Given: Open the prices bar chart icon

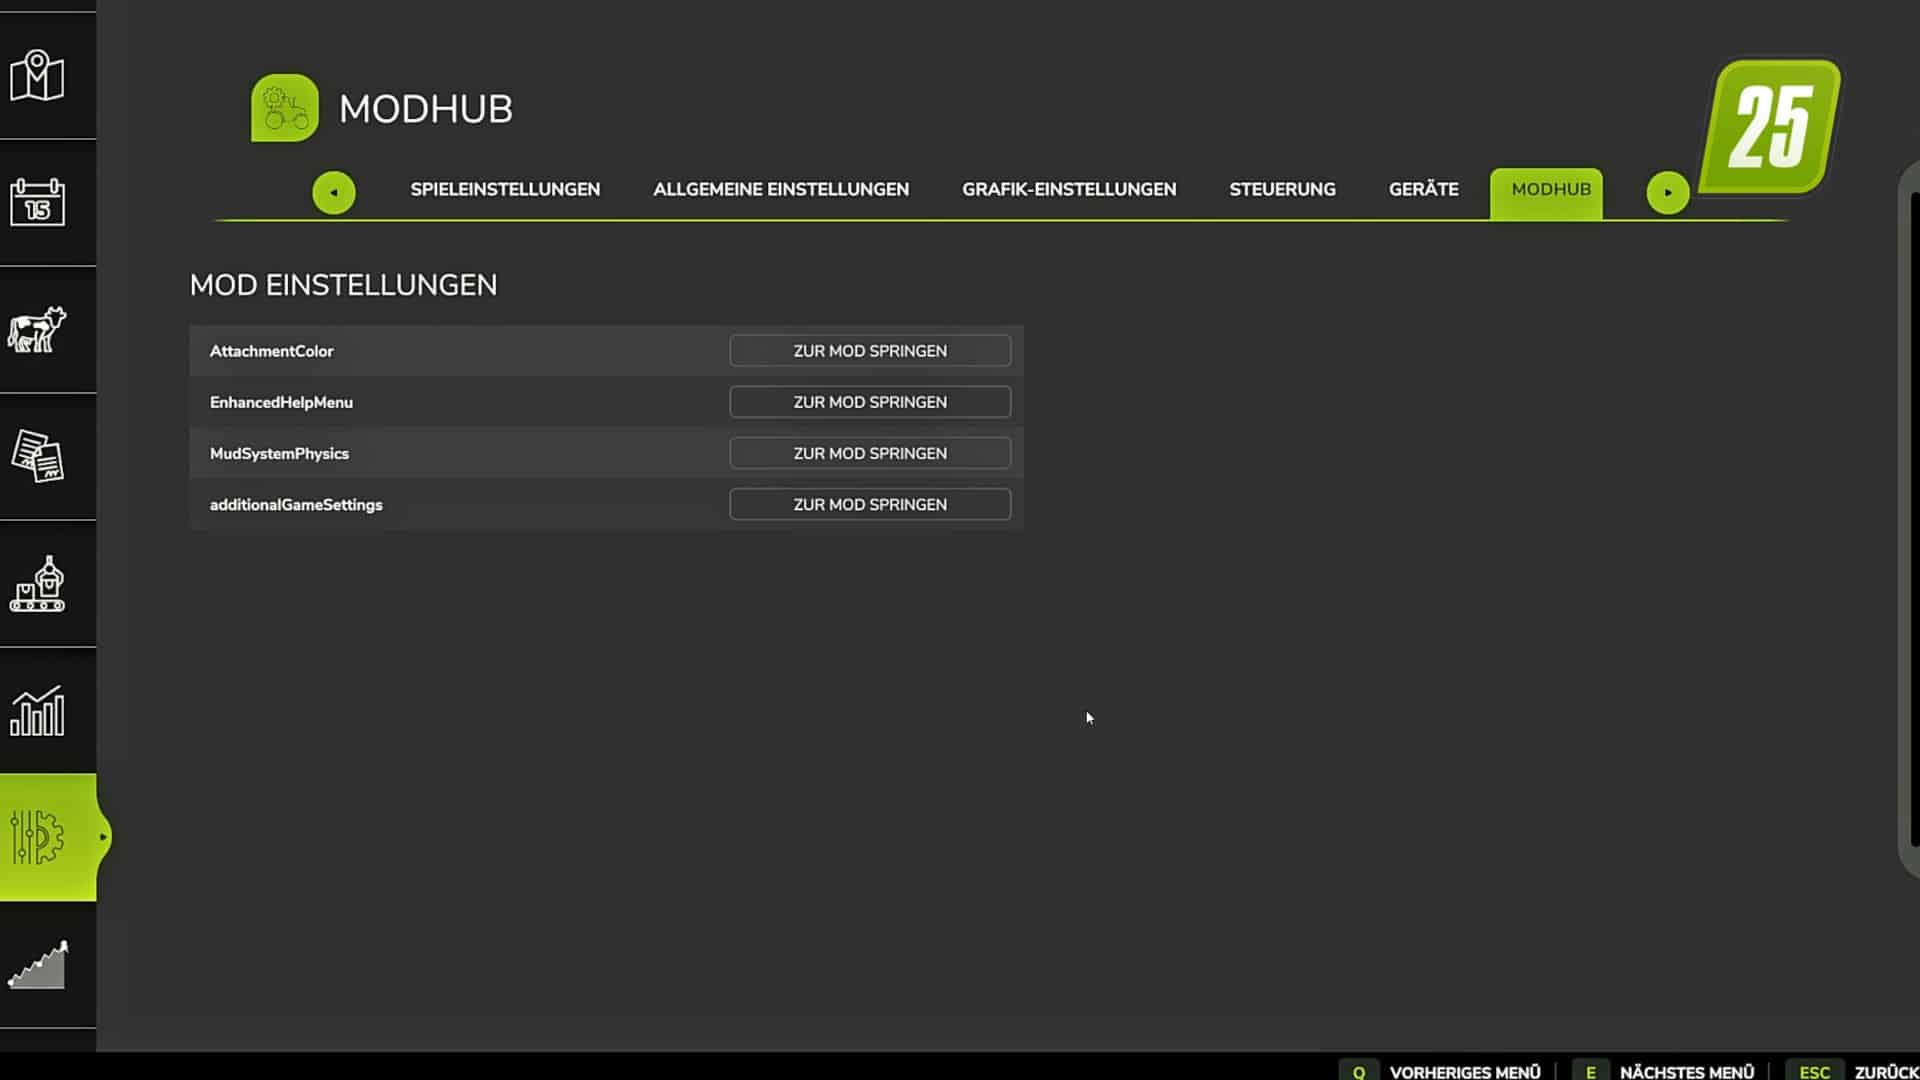Looking at the screenshot, I should [38, 711].
